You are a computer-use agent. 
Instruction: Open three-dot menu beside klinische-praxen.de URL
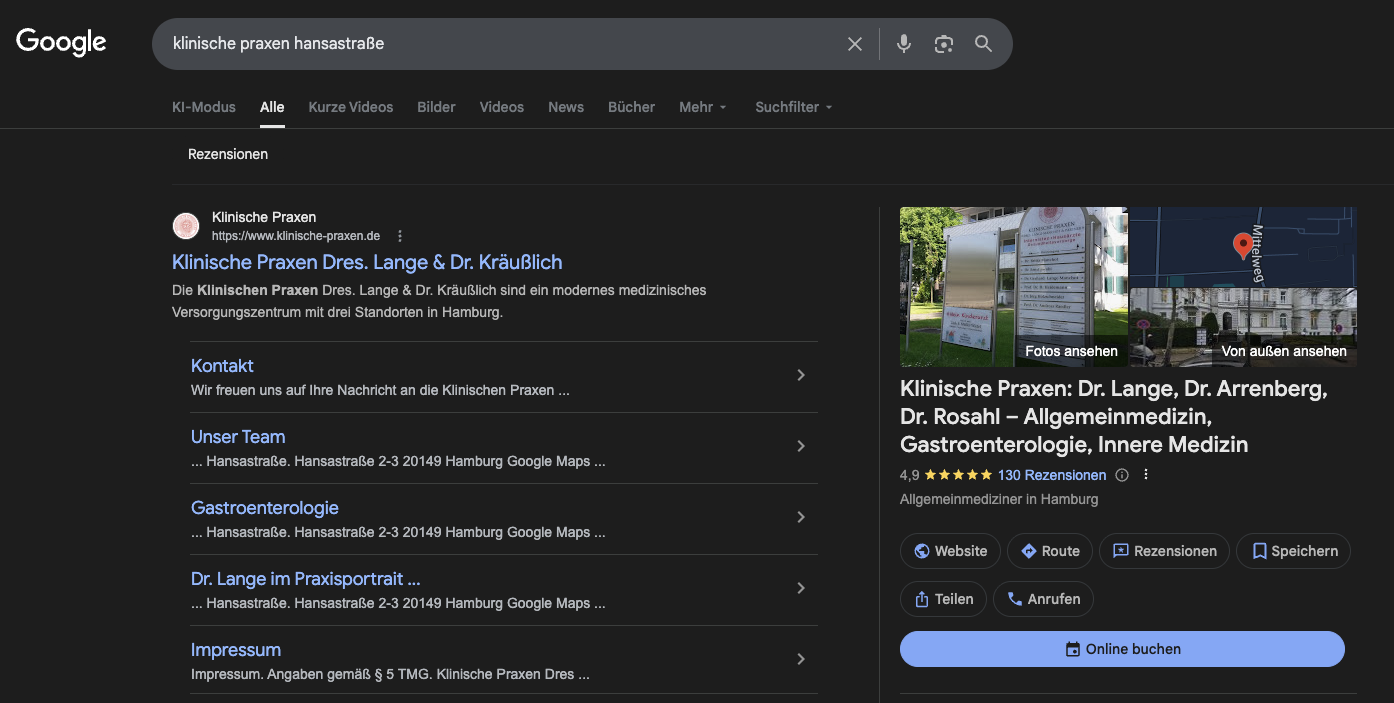click(x=400, y=236)
